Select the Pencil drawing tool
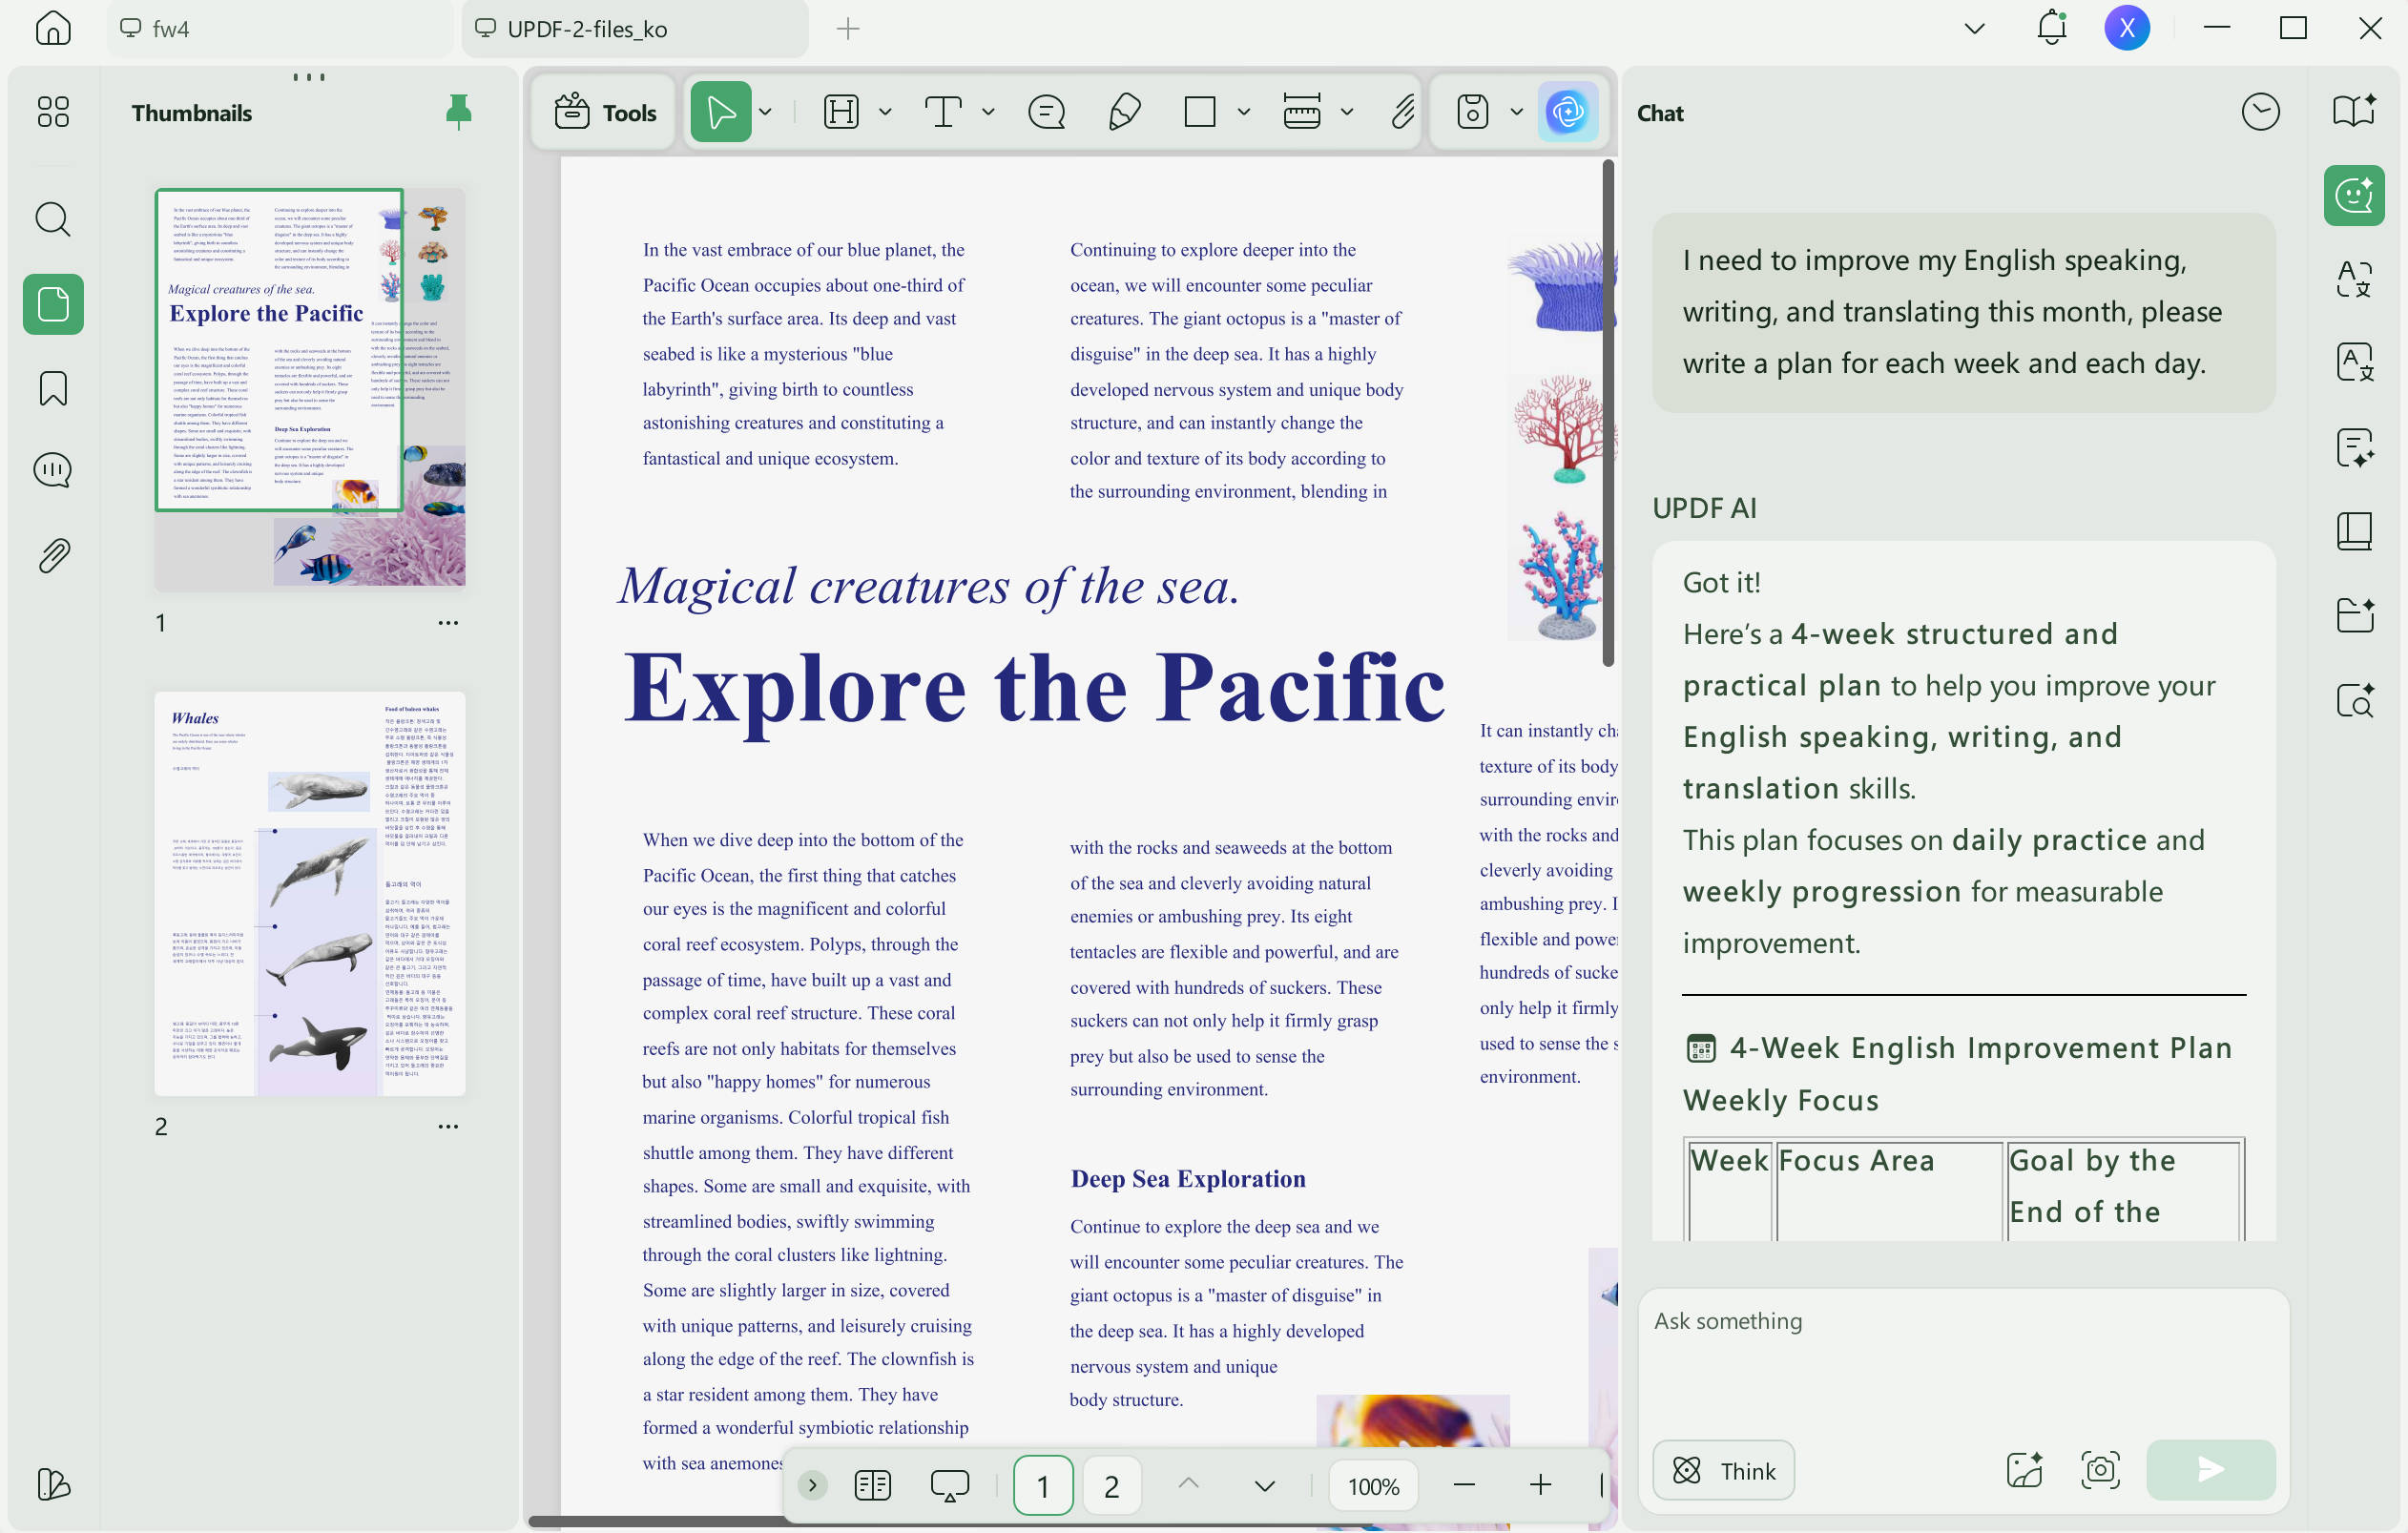 point(1124,112)
